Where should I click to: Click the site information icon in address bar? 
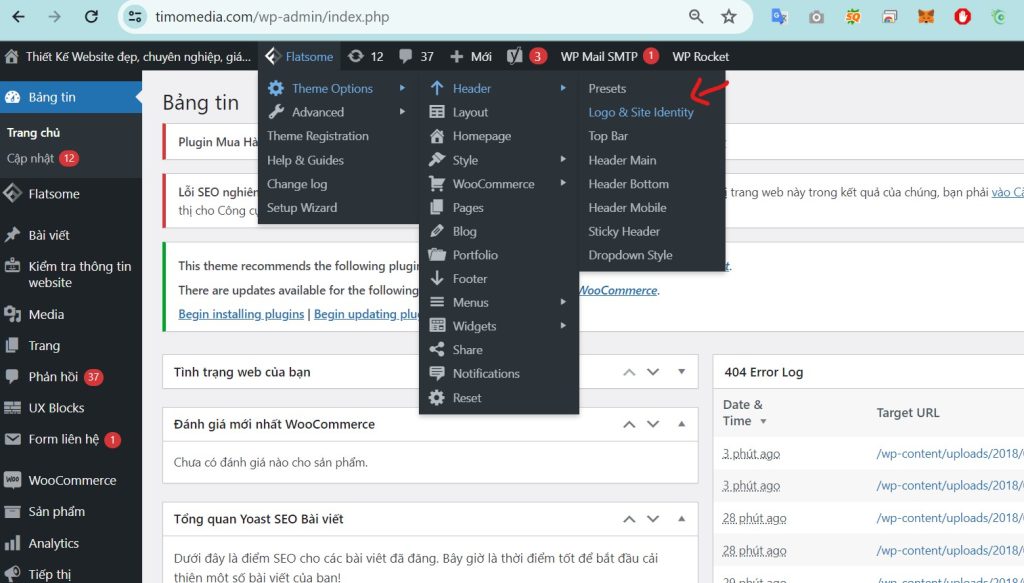pyautogui.click(x=135, y=16)
